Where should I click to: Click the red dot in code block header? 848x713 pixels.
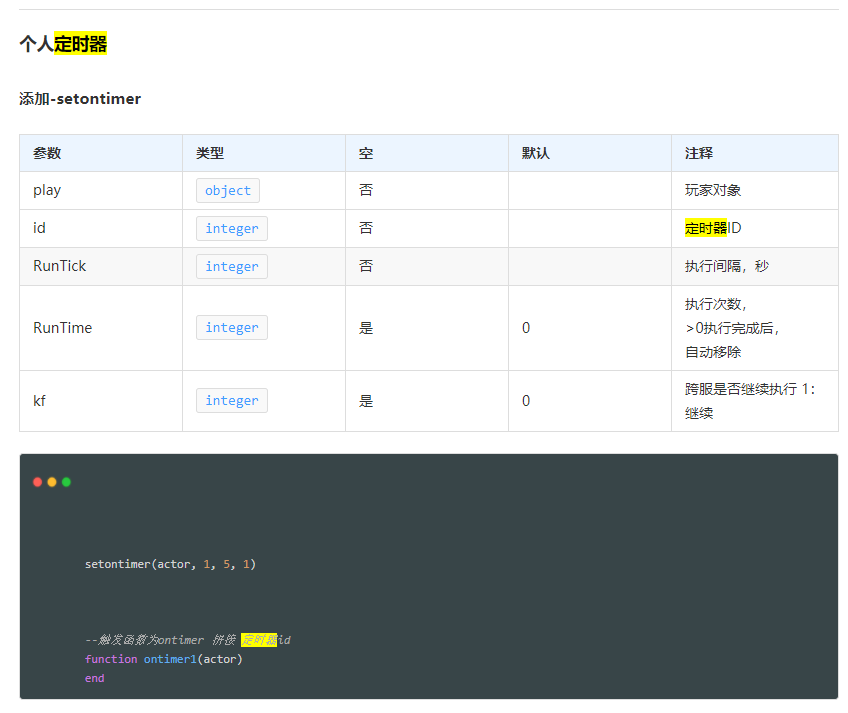(x=38, y=482)
